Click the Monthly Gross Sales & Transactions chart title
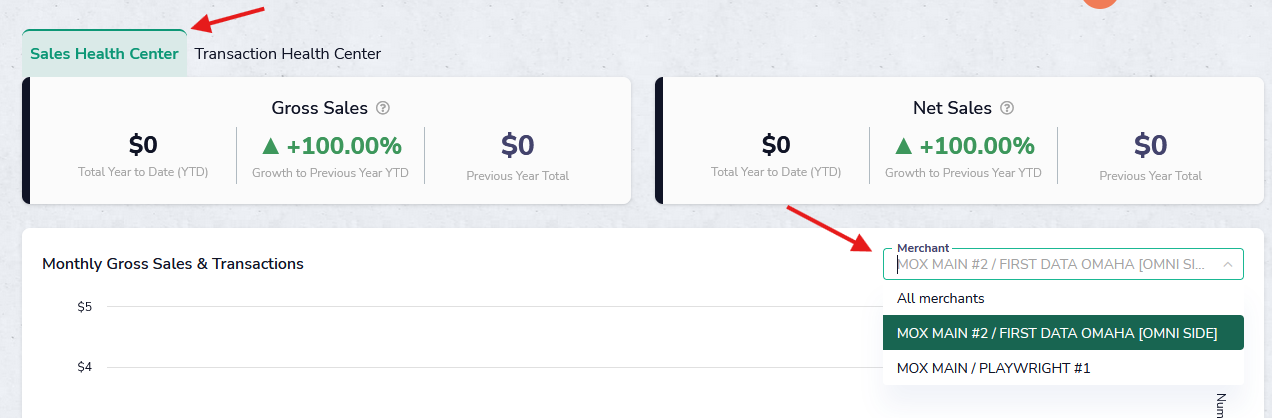Image resolution: width=1272 pixels, height=418 pixels. pyautogui.click(x=173, y=264)
